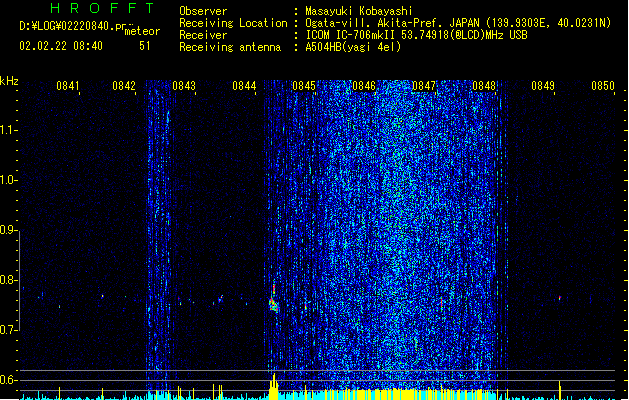Click the 1.1 kHz axis label
This screenshot has height=400, width=629.
(8, 130)
